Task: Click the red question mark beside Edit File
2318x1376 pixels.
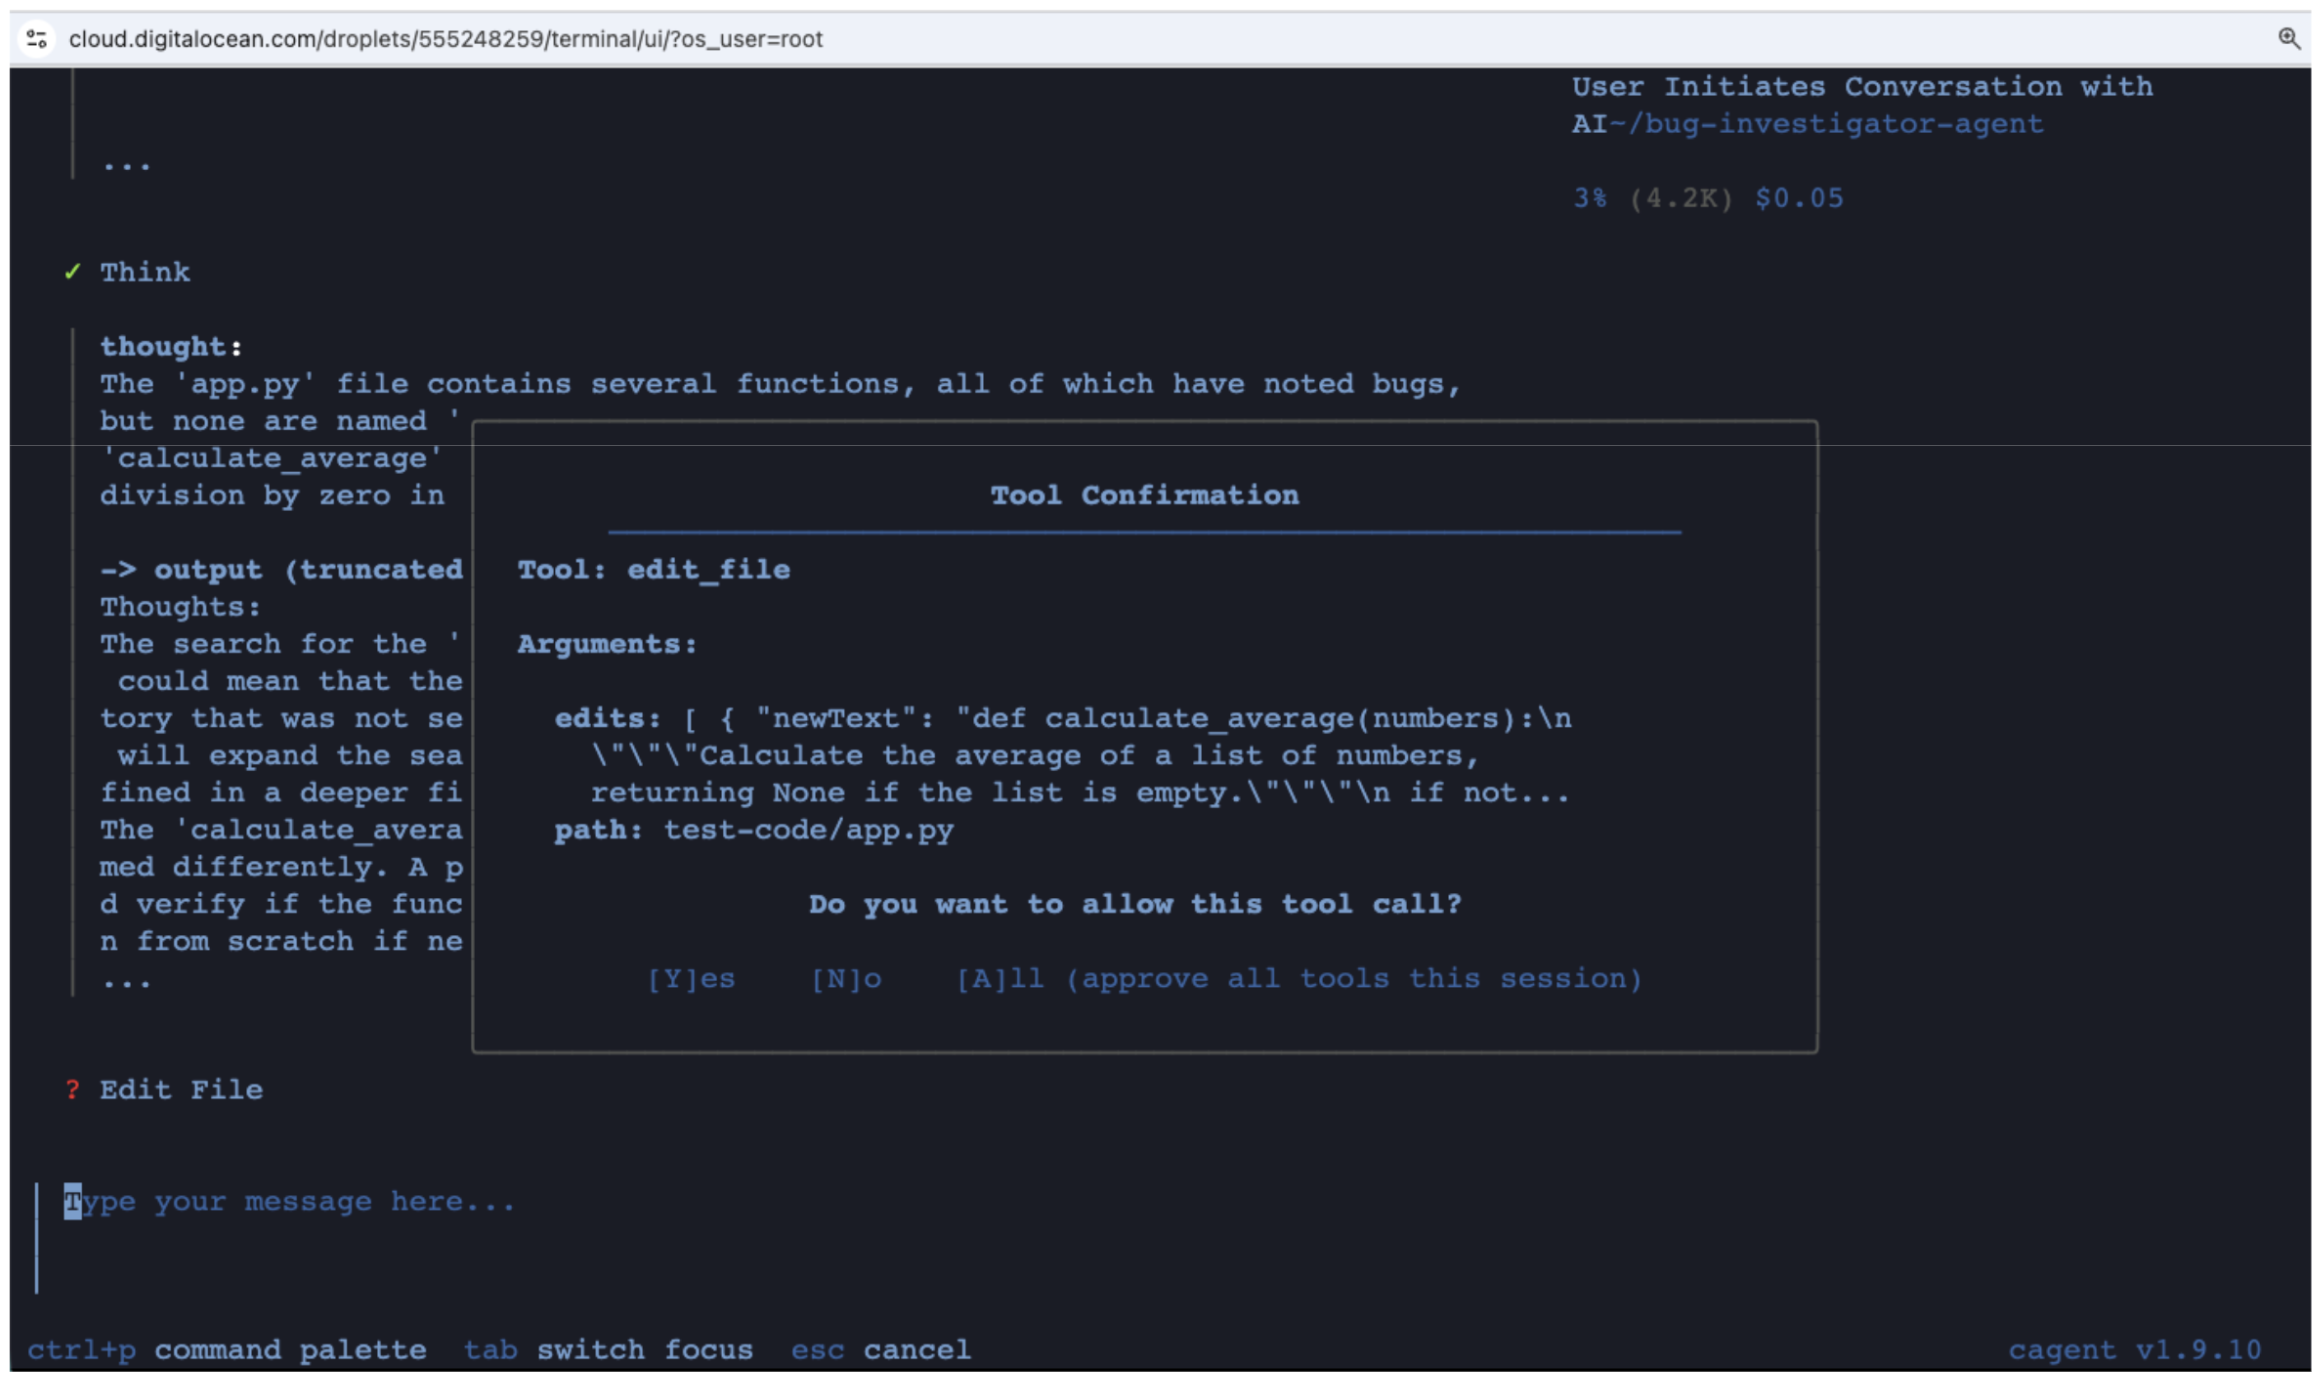Action: [x=72, y=1089]
